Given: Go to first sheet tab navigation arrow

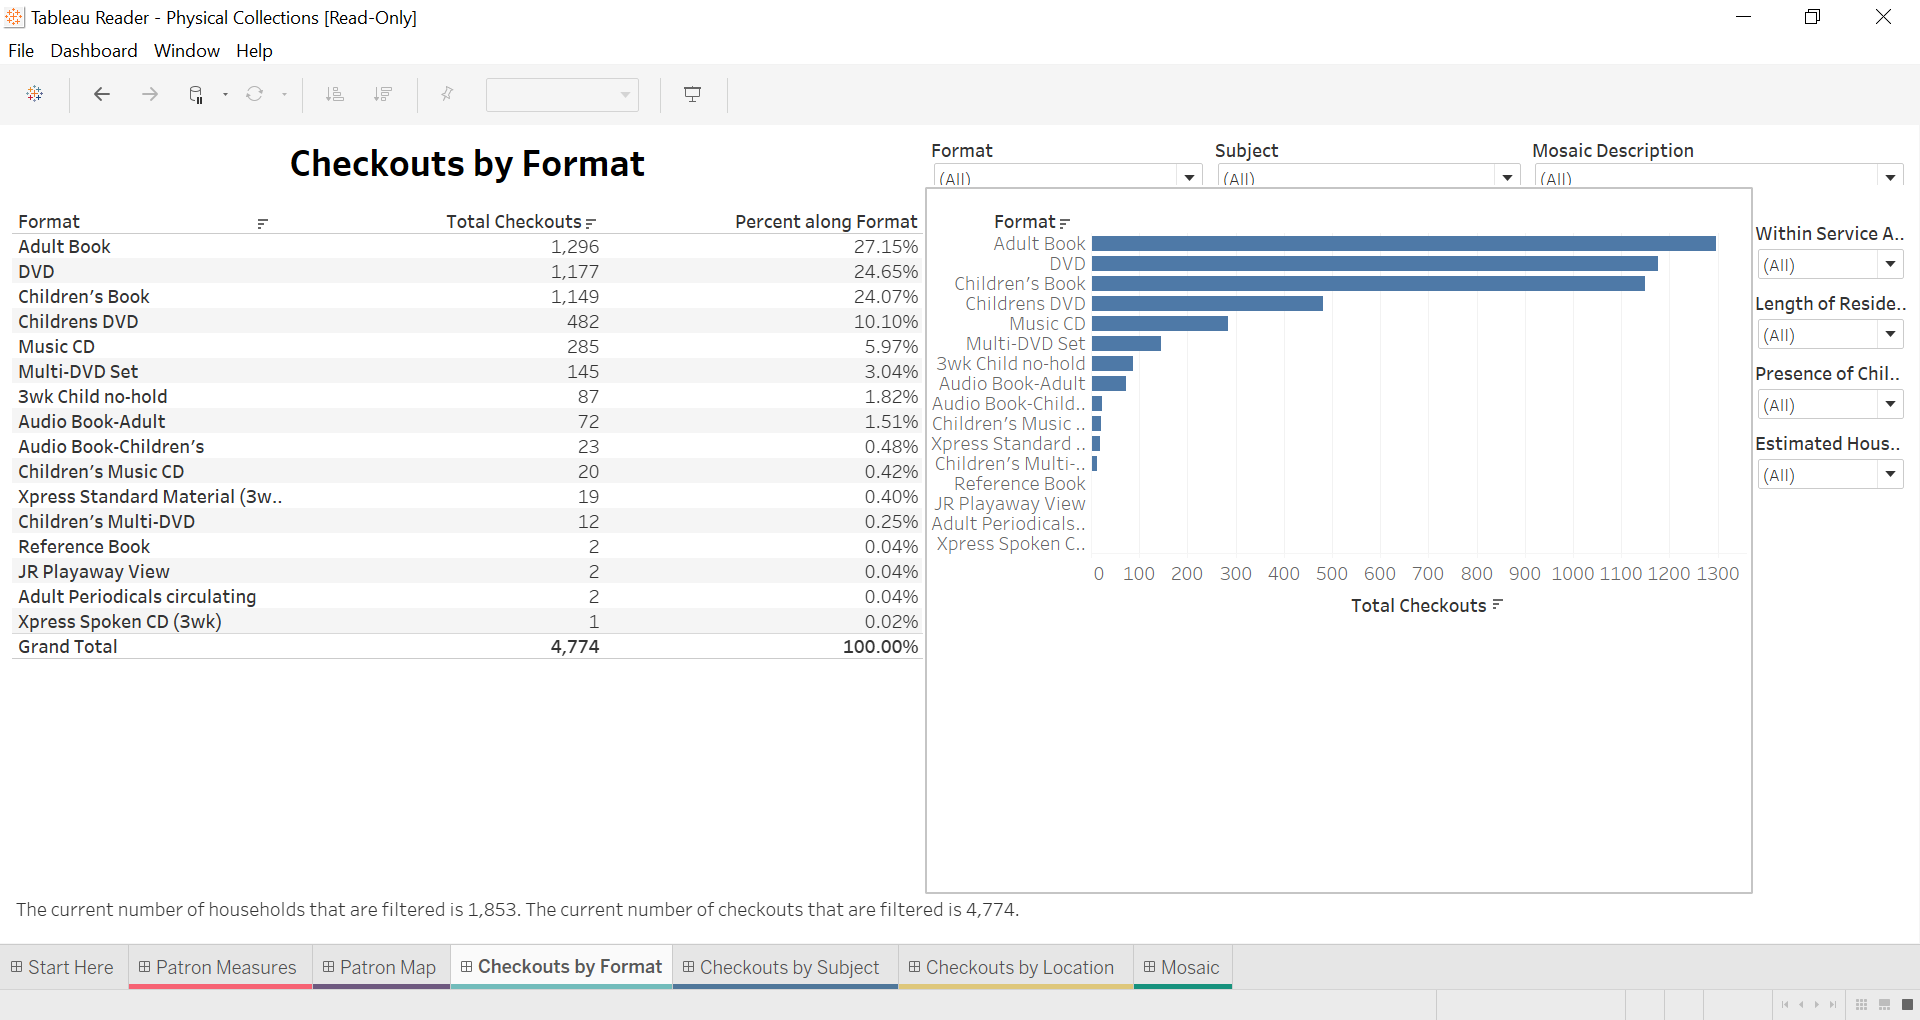Looking at the screenshot, I should [1785, 1005].
